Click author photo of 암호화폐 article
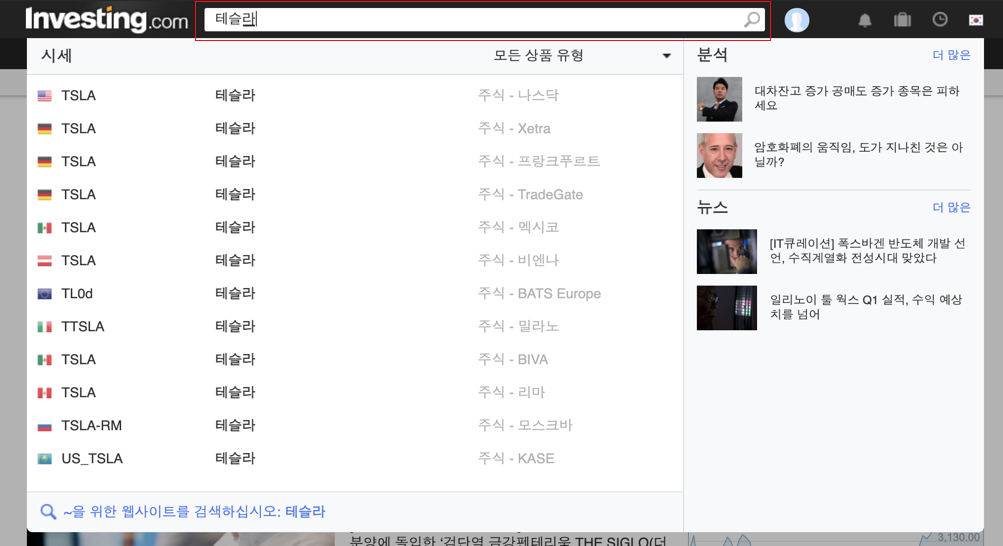This screenshot has width=1003, height=546. point(720,155)
